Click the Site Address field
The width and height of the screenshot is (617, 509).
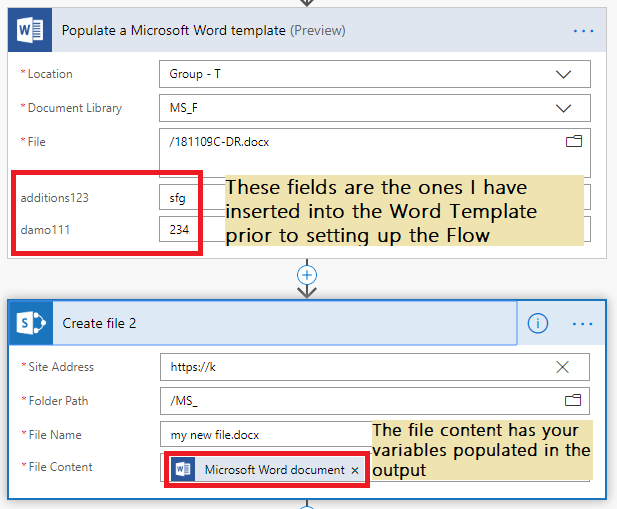click(x=375, y=367)
